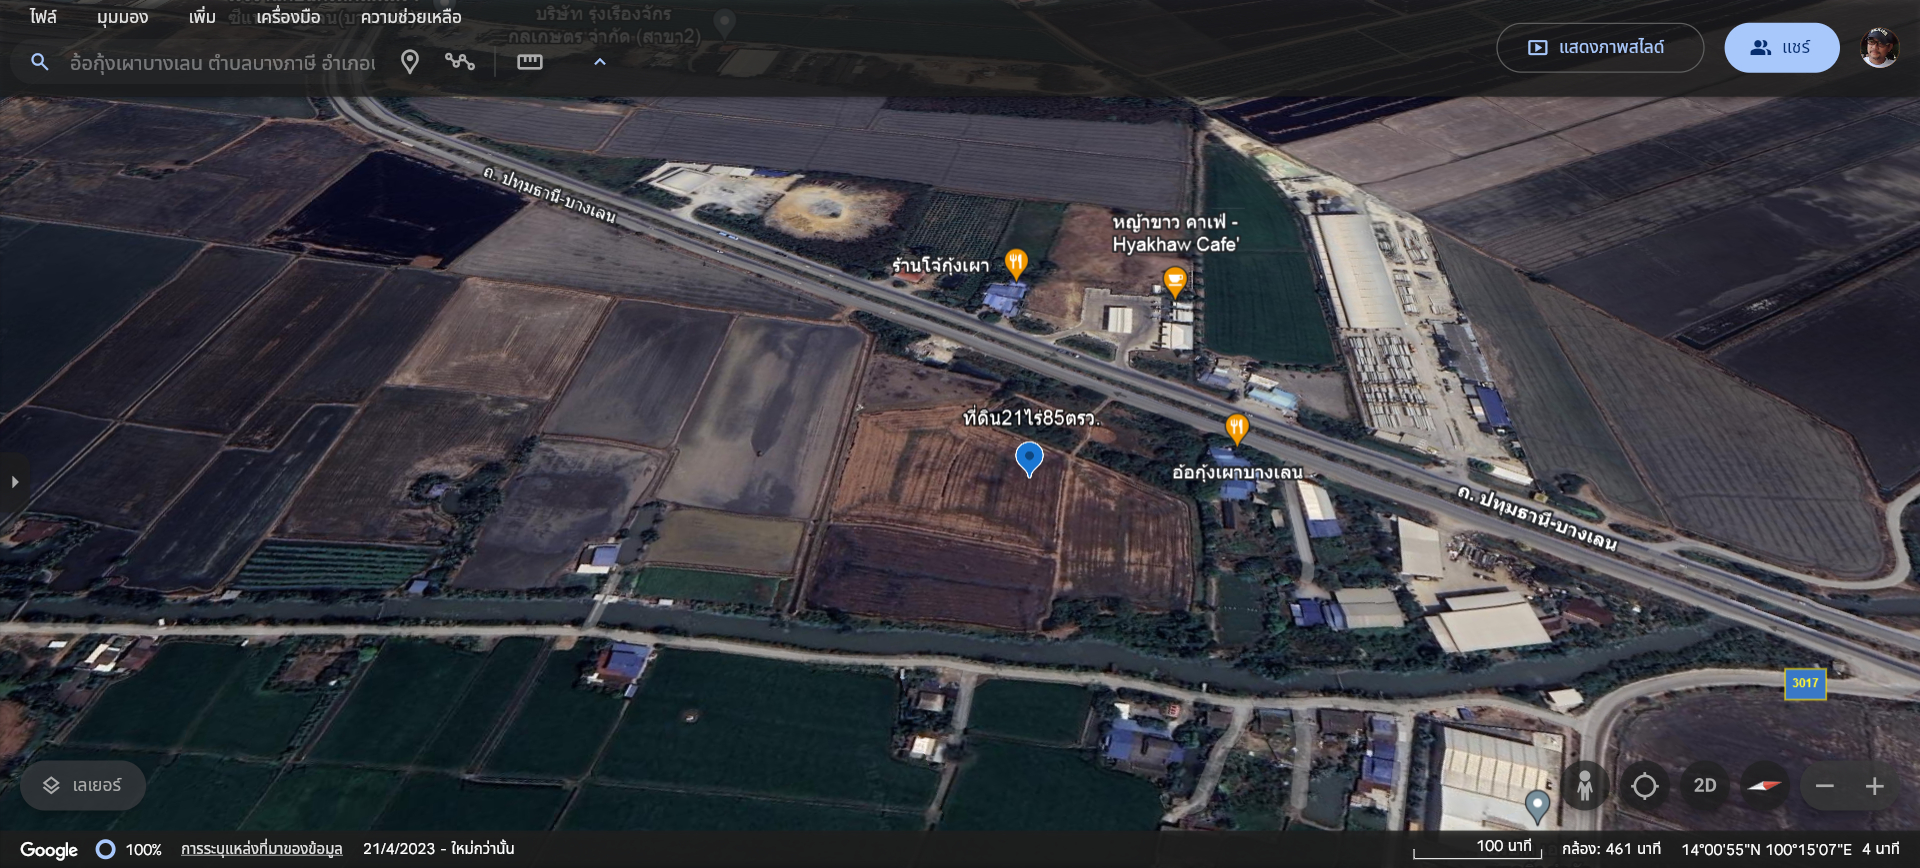Click the search magnifier icon
The image size is (1920, 868).
[40, 62]
